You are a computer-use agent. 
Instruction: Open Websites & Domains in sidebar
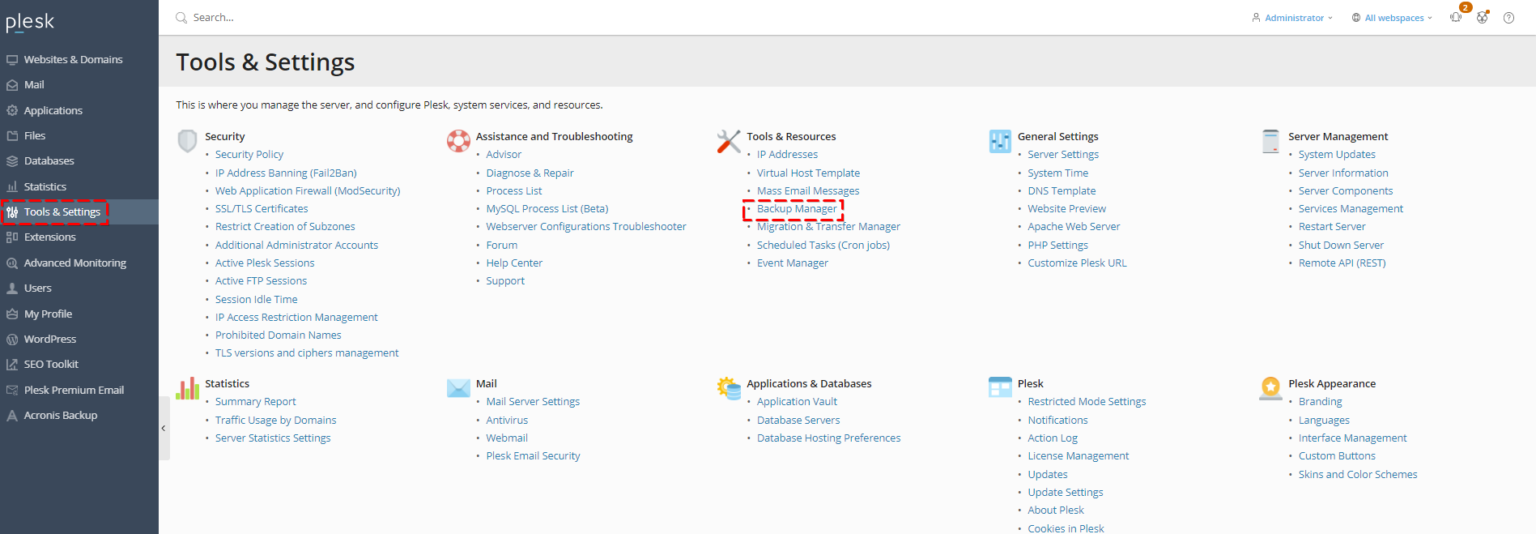click(73, 60)
